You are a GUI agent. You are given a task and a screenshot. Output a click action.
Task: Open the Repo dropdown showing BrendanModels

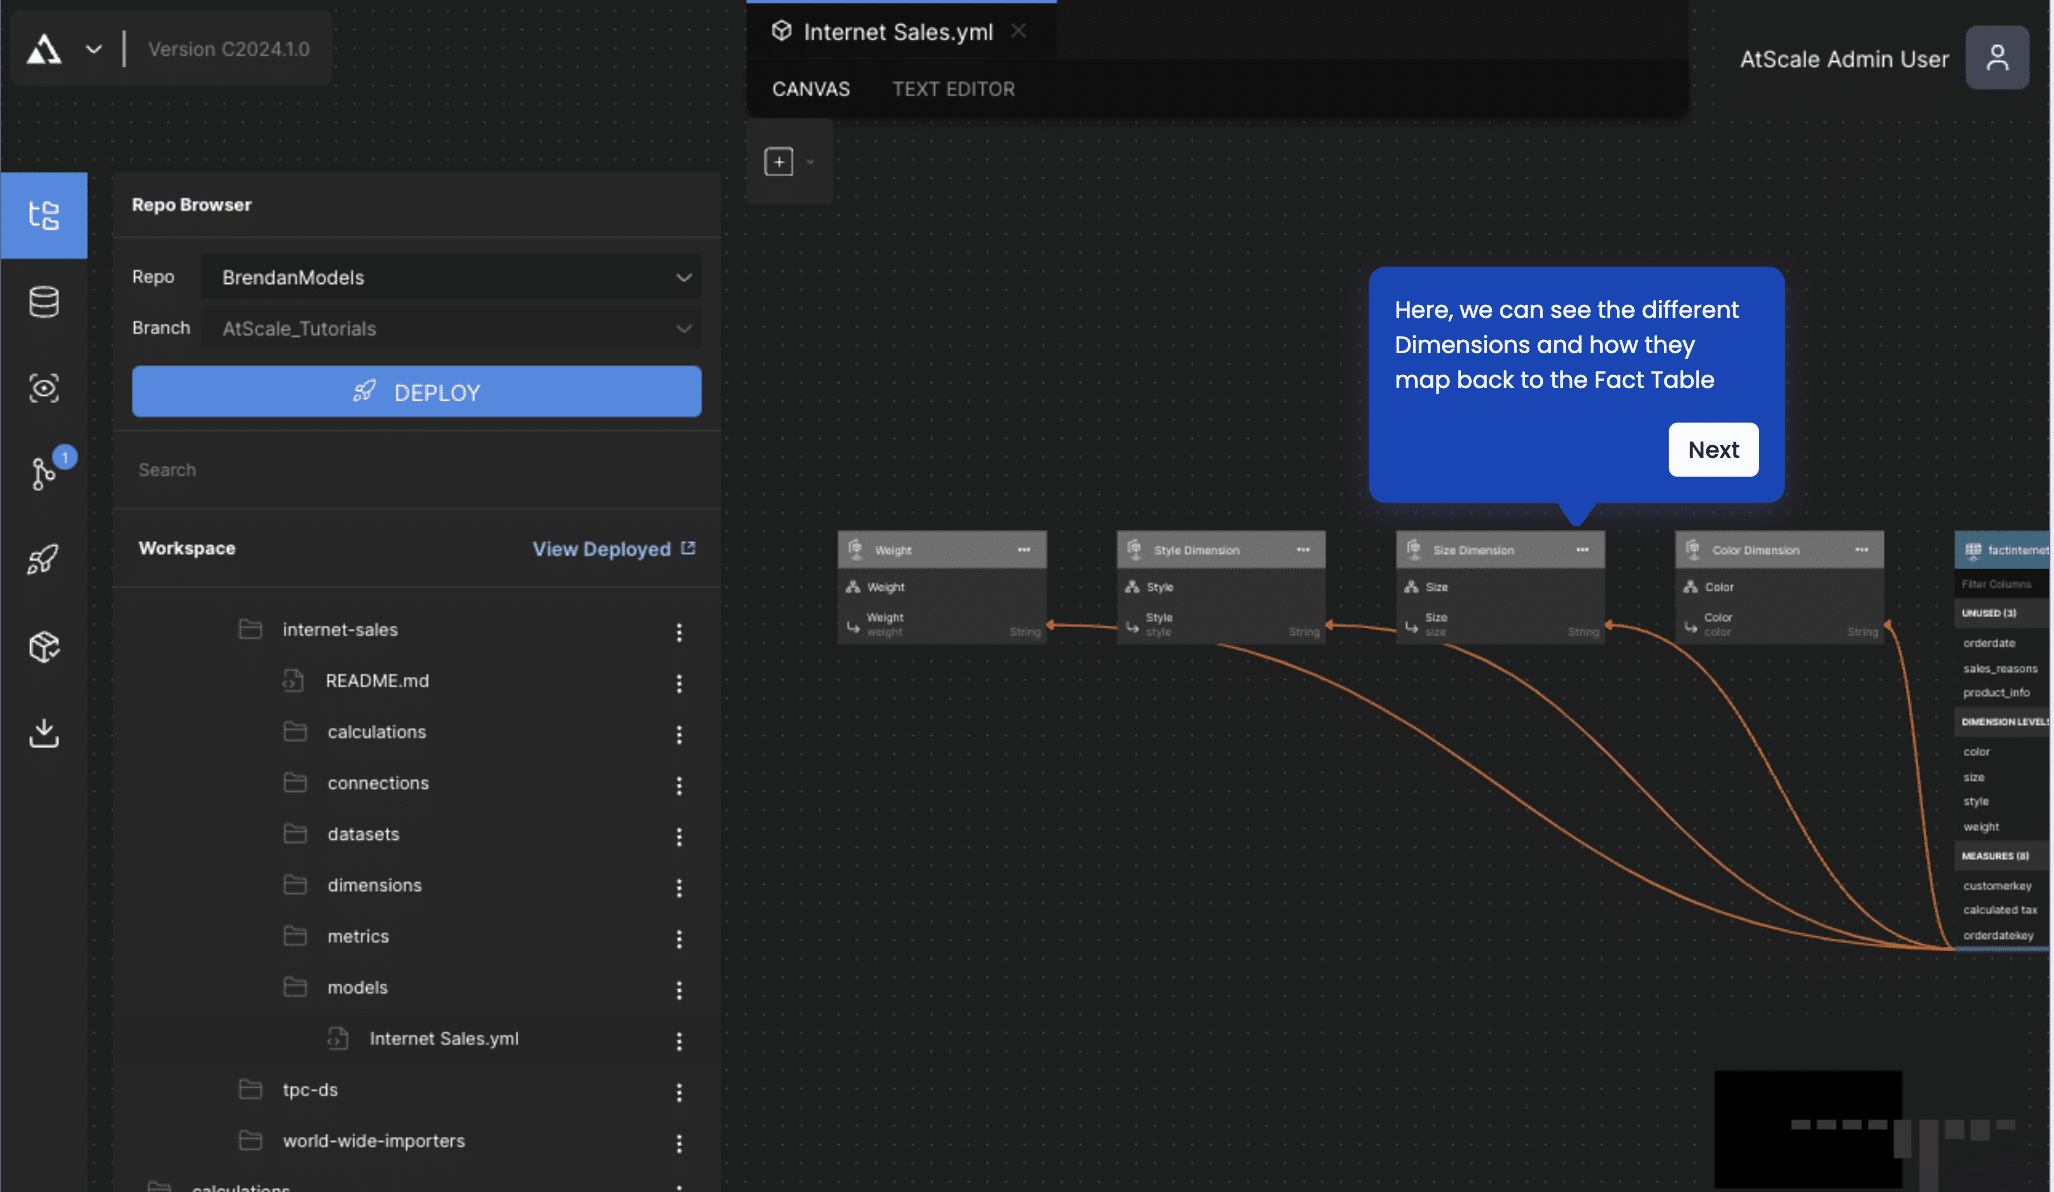(451, 277)
